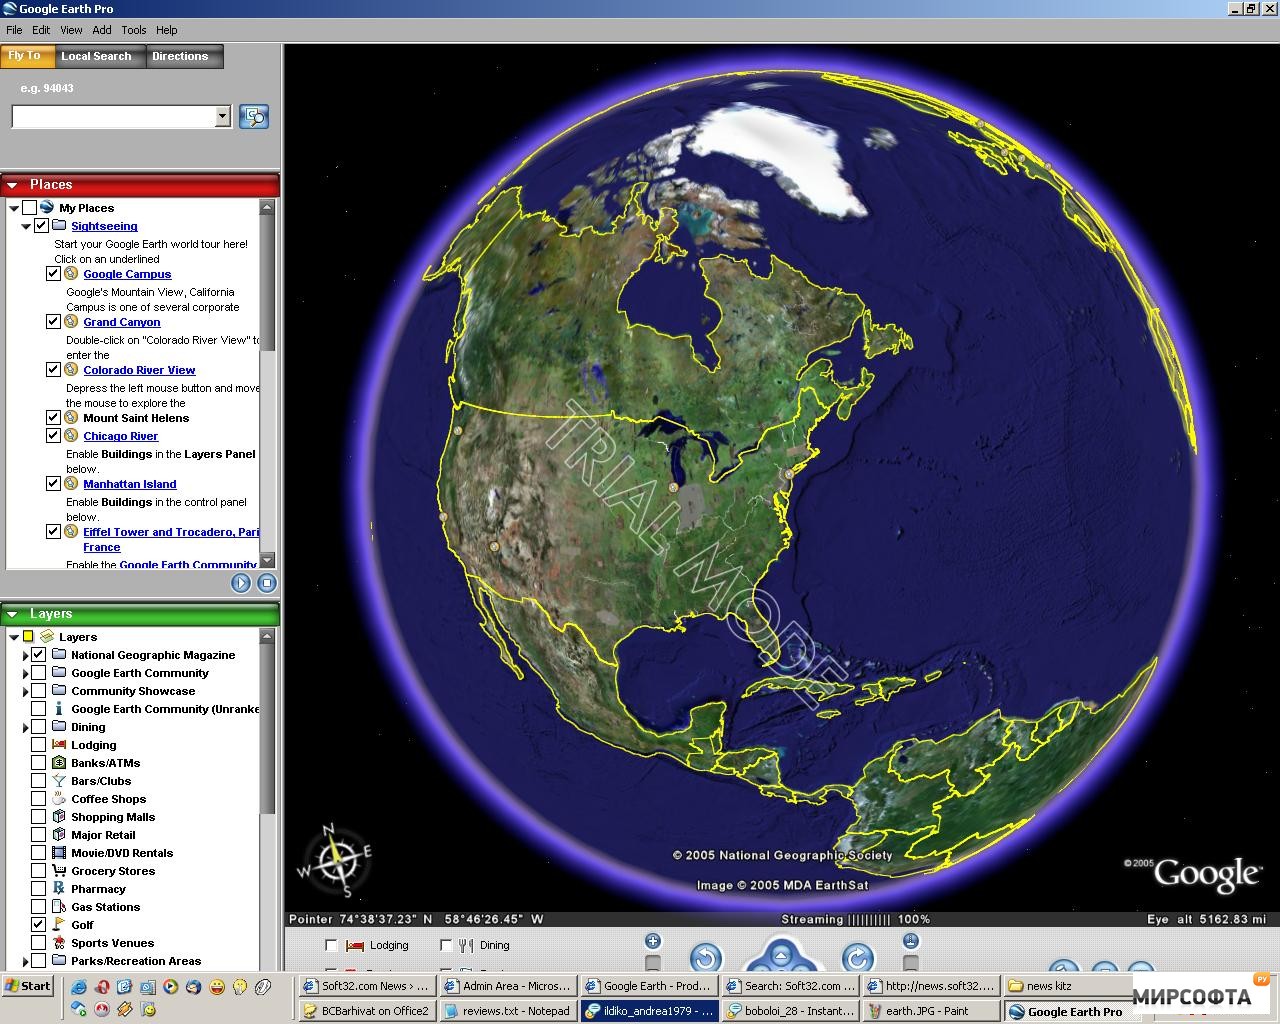Viewport: 1280px width, 1024px height.
Task: Expand the Parks/Recreation Areas folder
Action: point(26,961)
